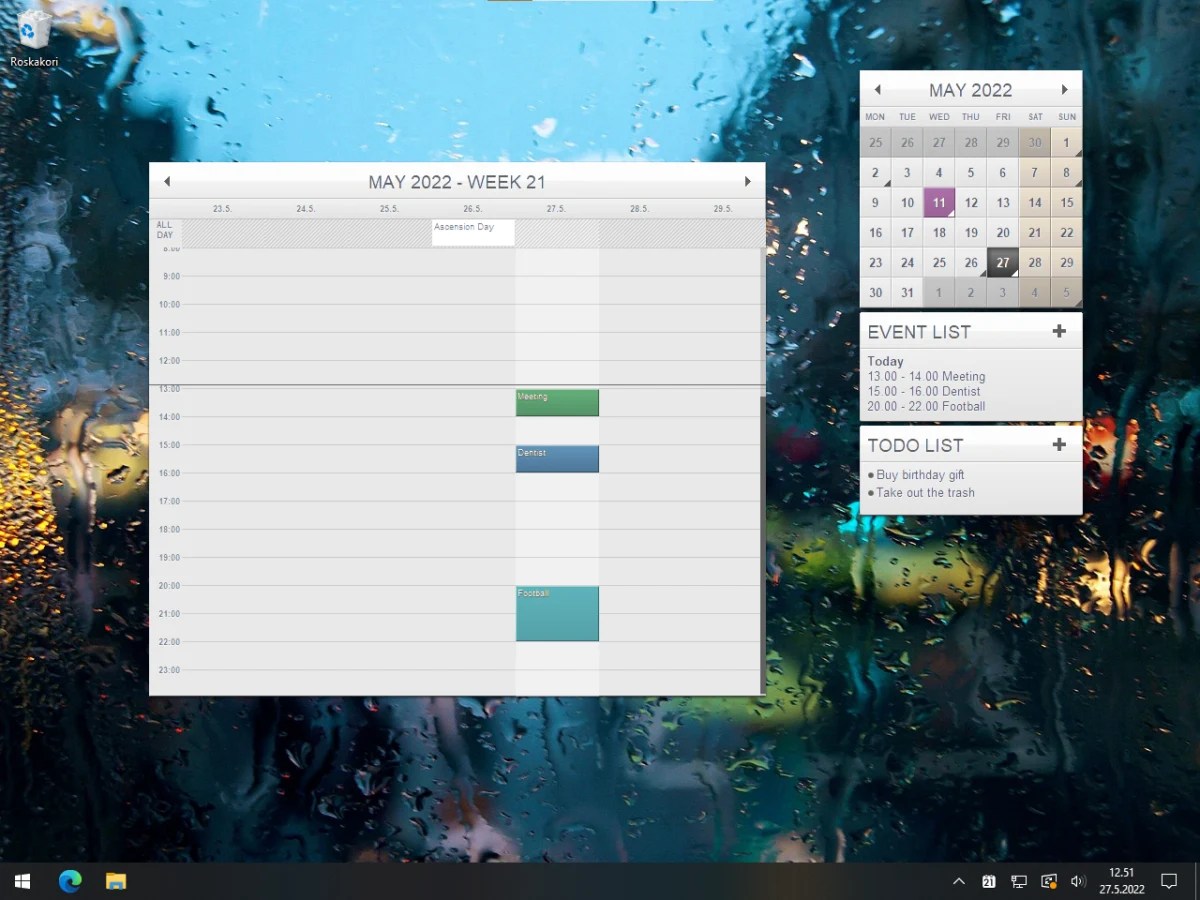Open the tray calendar widget icon showing 21

(989, 881)
